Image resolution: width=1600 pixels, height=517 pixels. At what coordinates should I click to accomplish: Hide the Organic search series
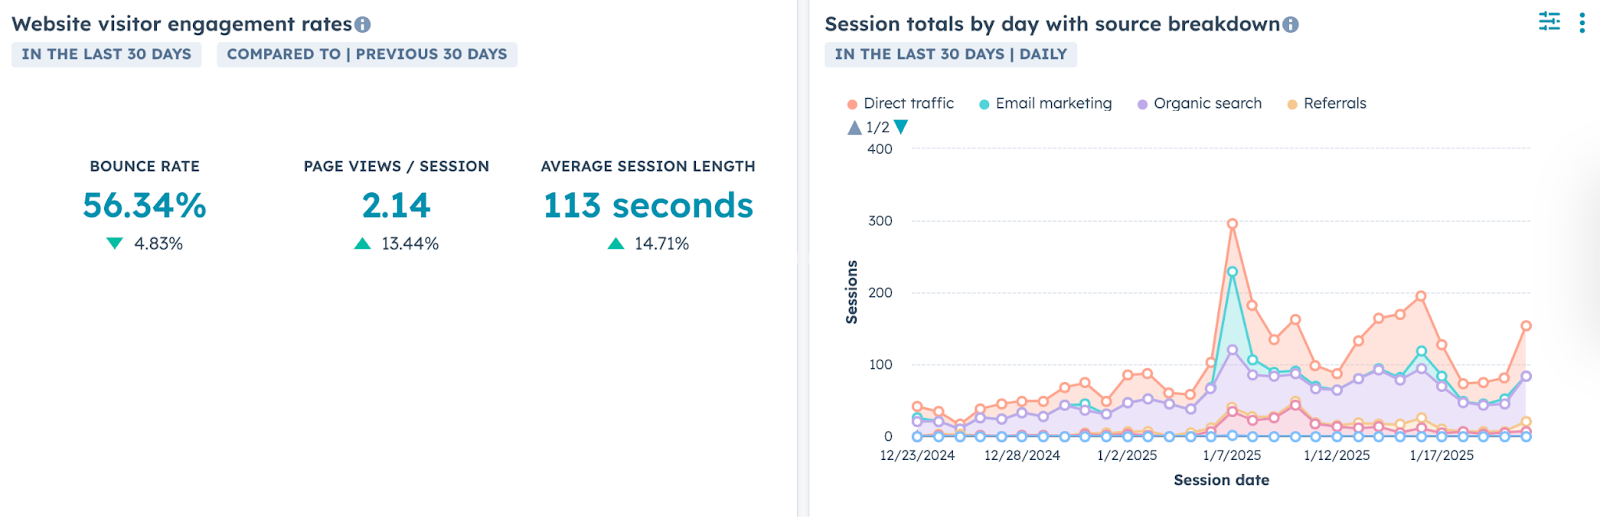click(1207, 104)
